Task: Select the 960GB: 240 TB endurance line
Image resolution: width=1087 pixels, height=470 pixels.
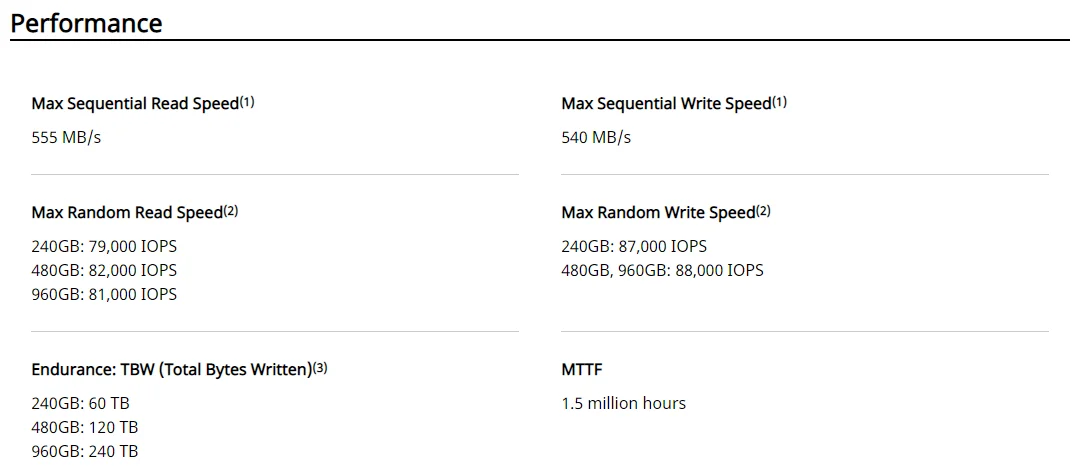Action: tap(85, 451)
